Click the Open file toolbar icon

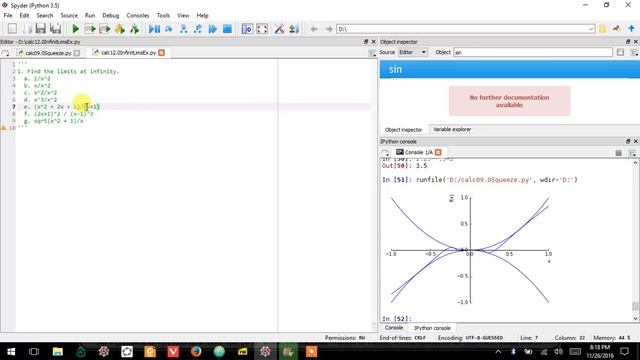click(x=27, y=29)
